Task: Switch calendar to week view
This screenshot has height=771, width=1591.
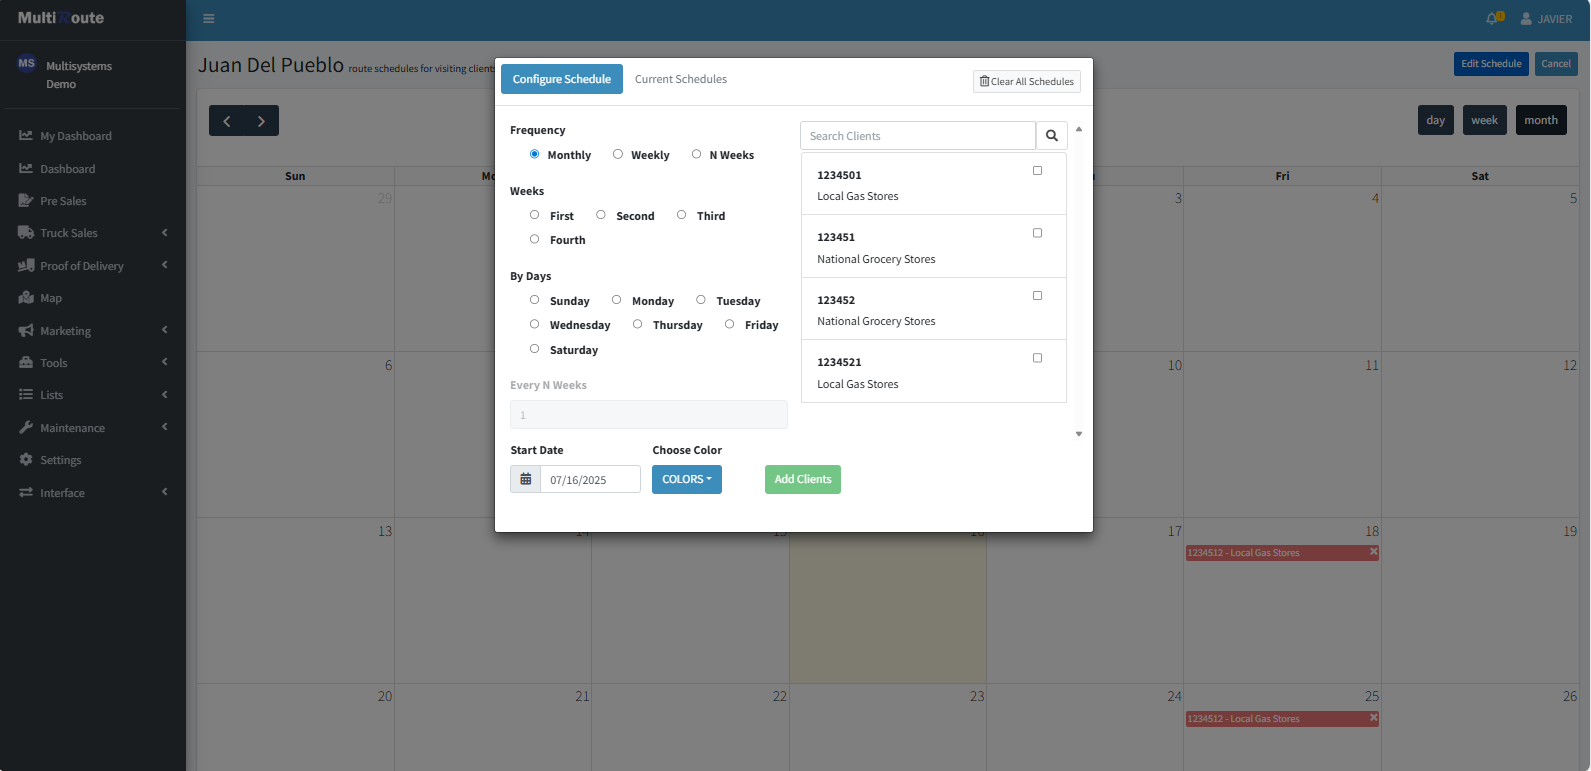Action: 1484,120
